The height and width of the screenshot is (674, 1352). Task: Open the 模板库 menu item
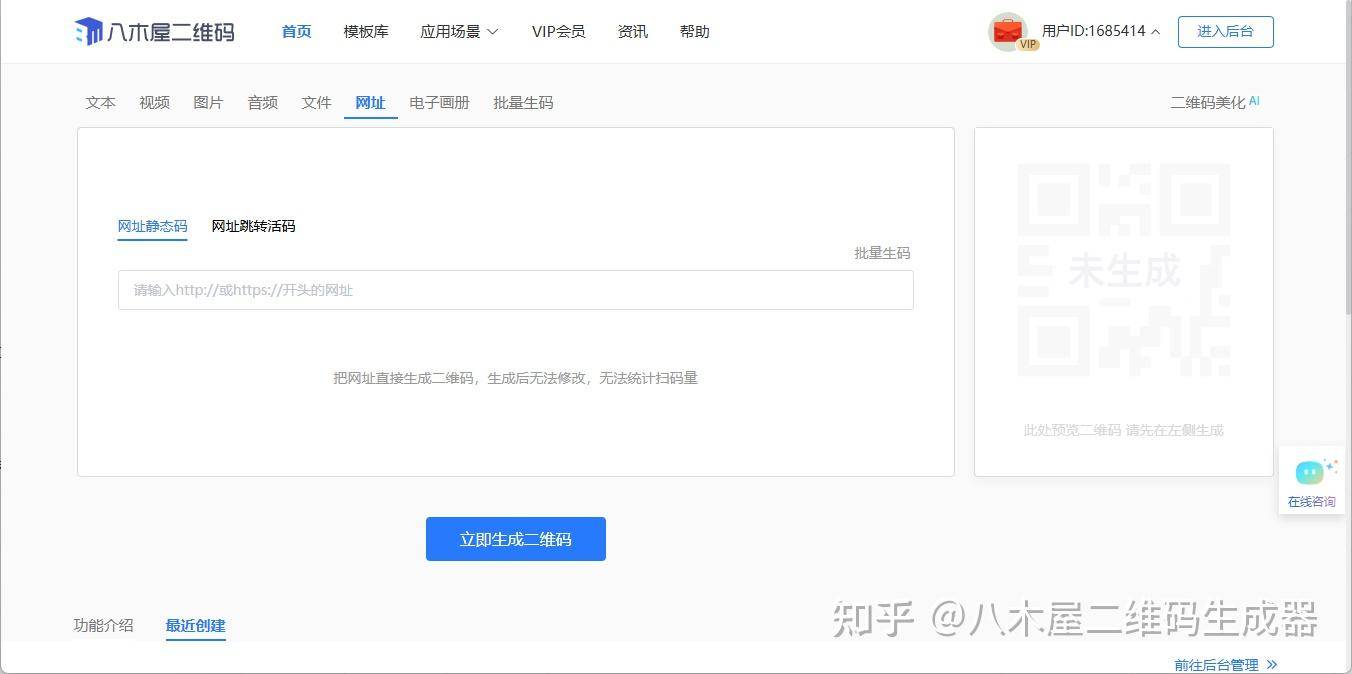[x=366, y=32]
